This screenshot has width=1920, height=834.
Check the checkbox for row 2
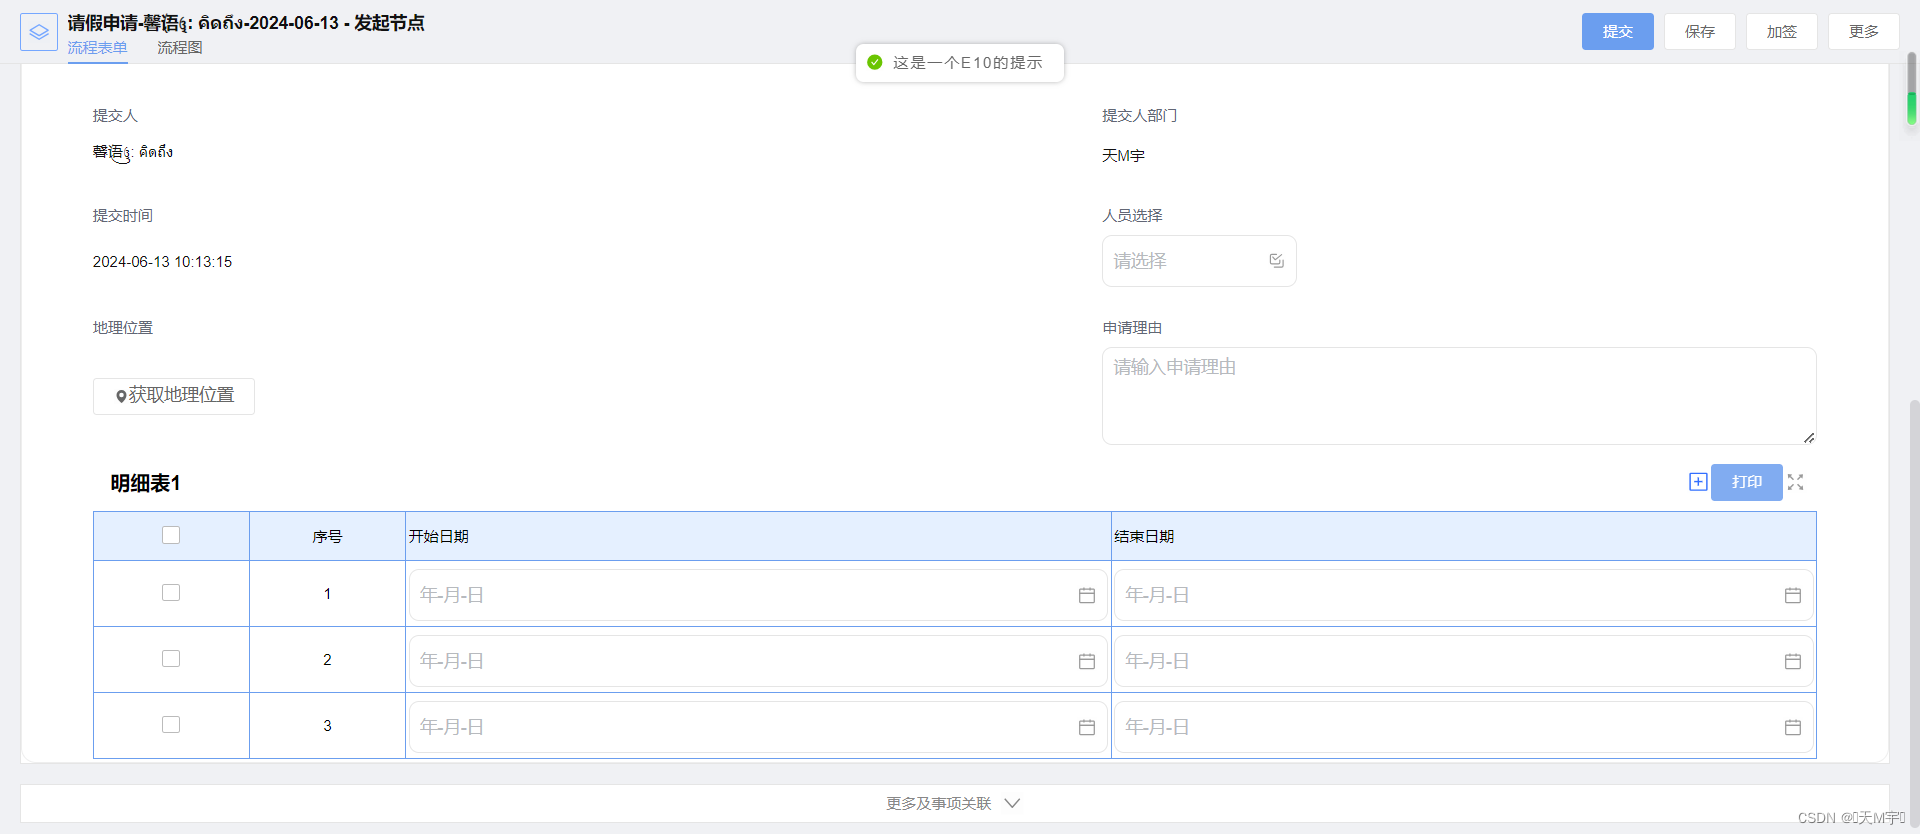171,658
